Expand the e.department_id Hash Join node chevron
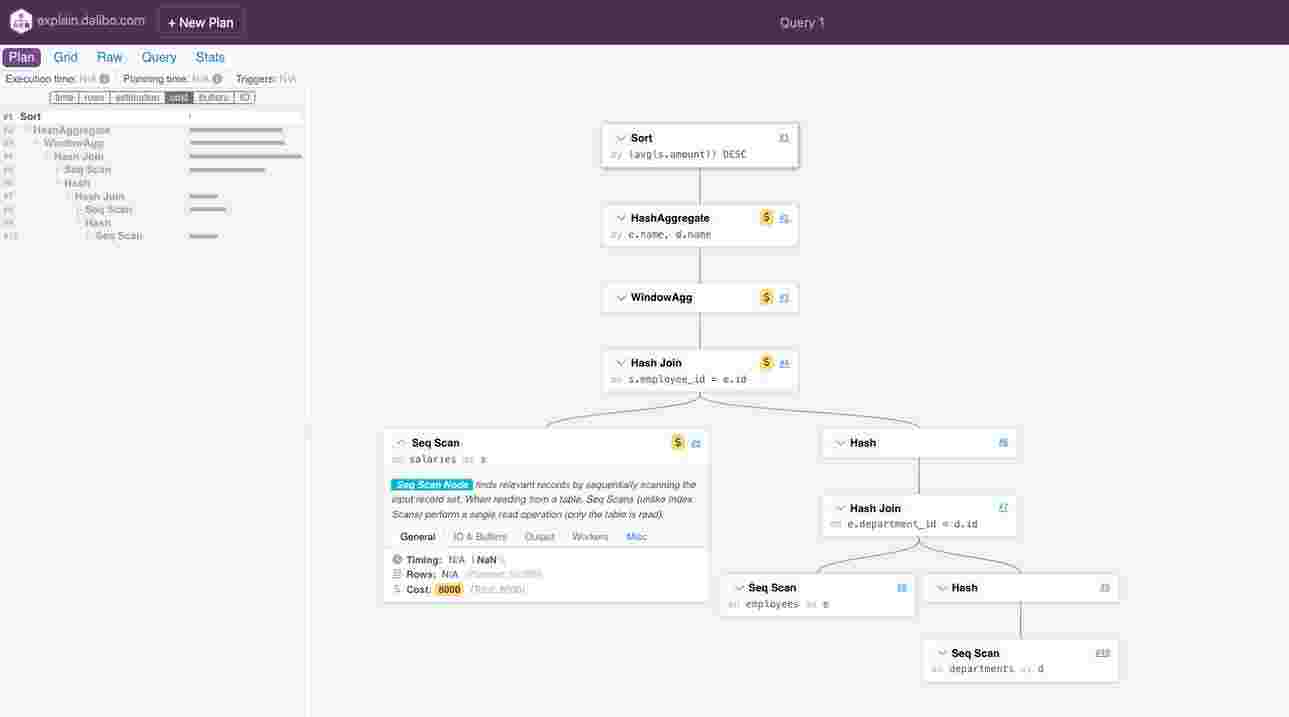The width and height of the screenshot is (1289, 717). click(x=840, y=508)
